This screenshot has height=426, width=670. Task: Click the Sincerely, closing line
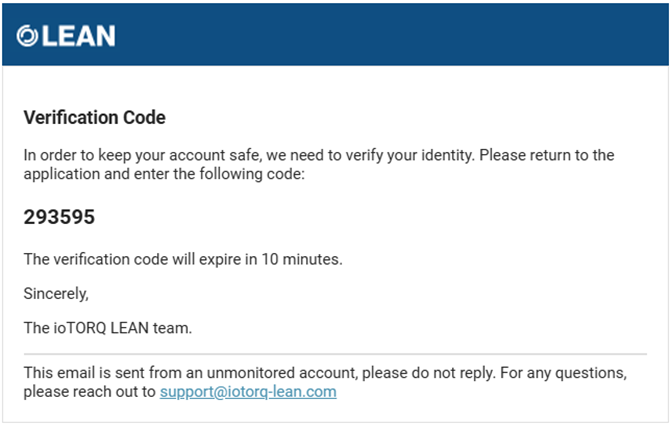pos(56,294)
